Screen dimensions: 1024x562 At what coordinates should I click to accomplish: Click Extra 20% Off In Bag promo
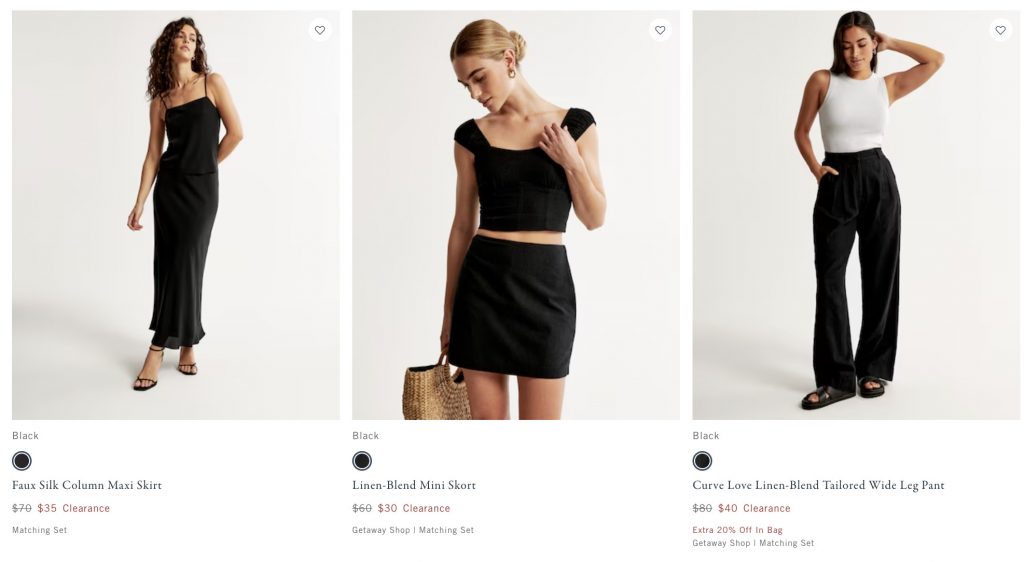coord(737,530)
